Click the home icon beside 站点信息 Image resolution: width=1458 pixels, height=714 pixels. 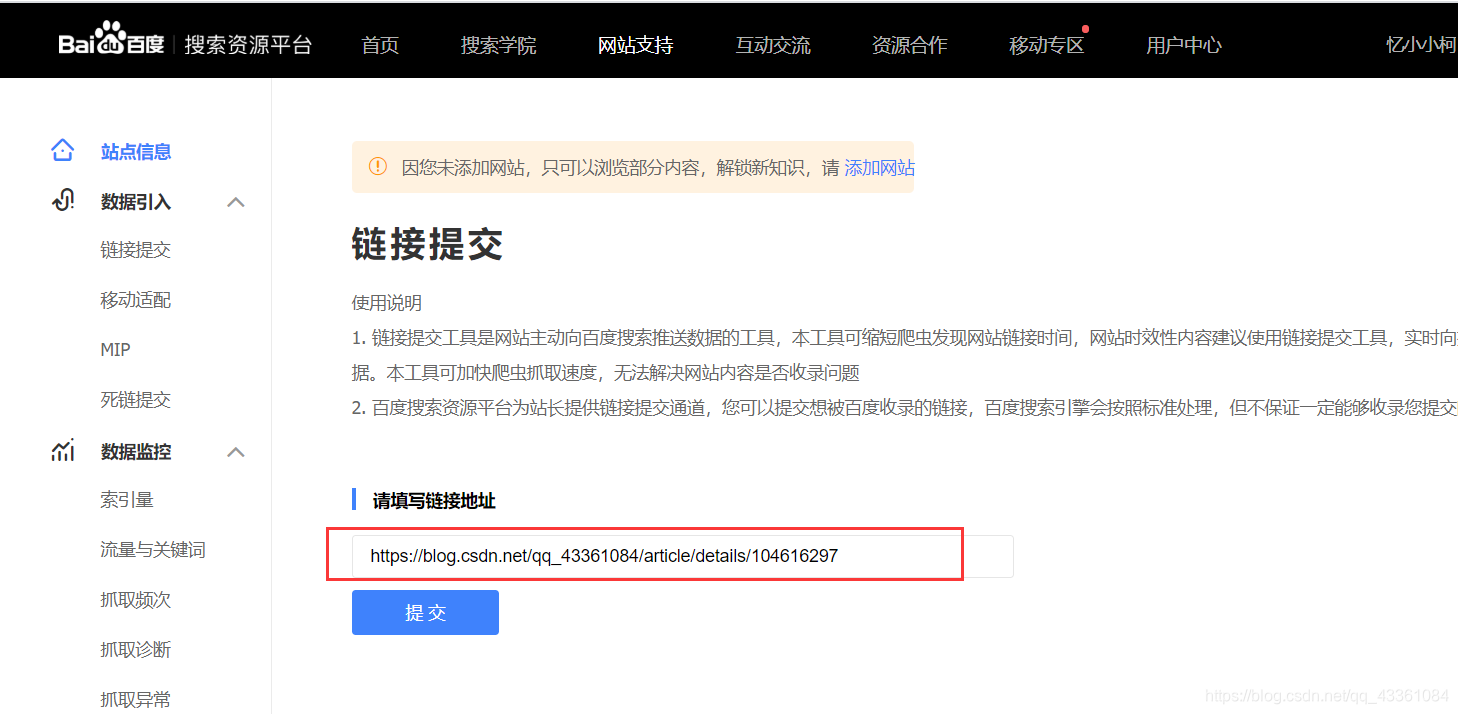(62, 150)
